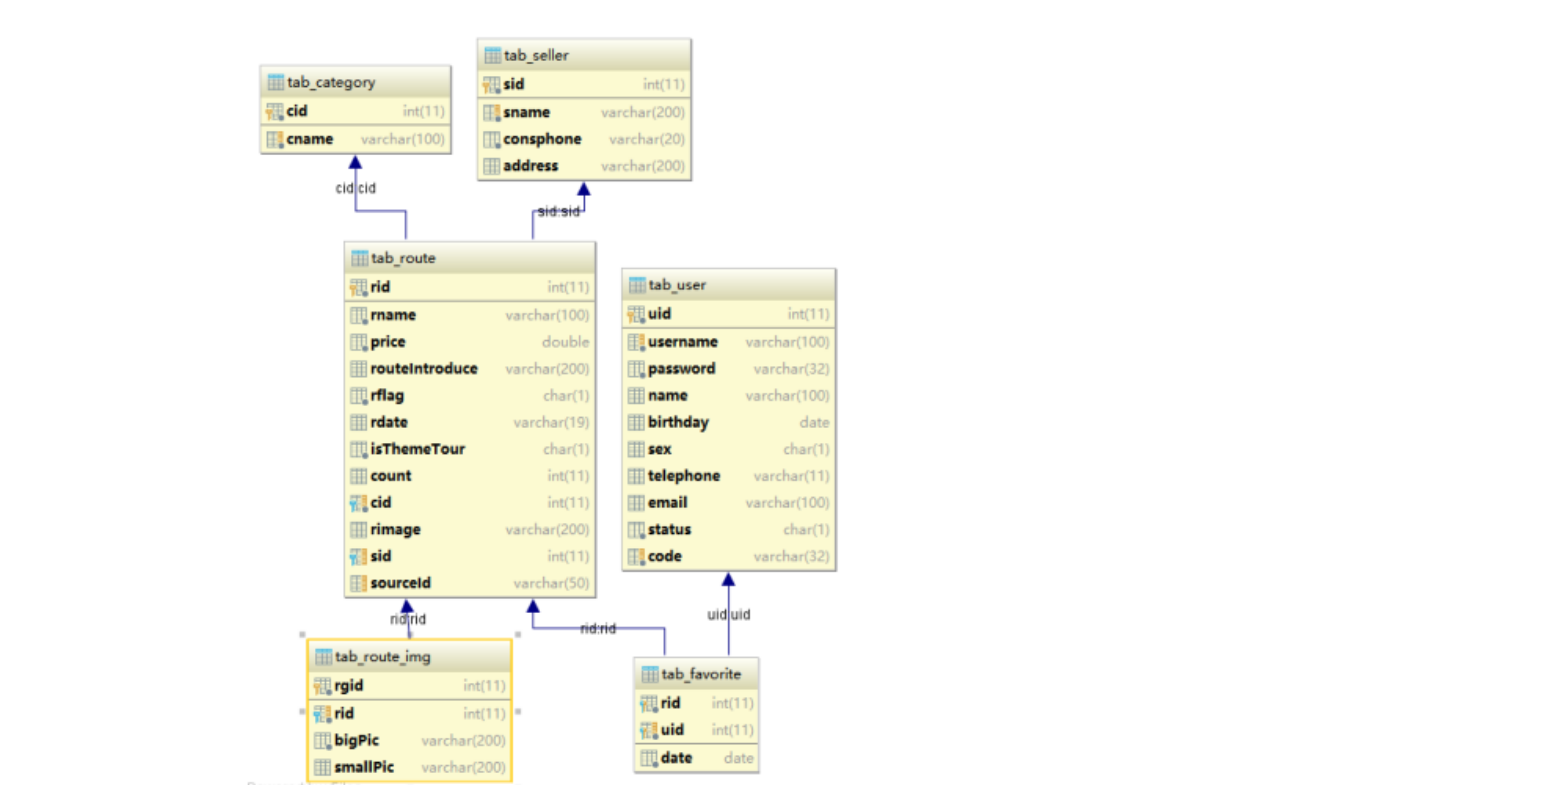The width and height of the screenshot is (1551, 785).
Task: Click the password column name
Action: (x=682, y=369)
